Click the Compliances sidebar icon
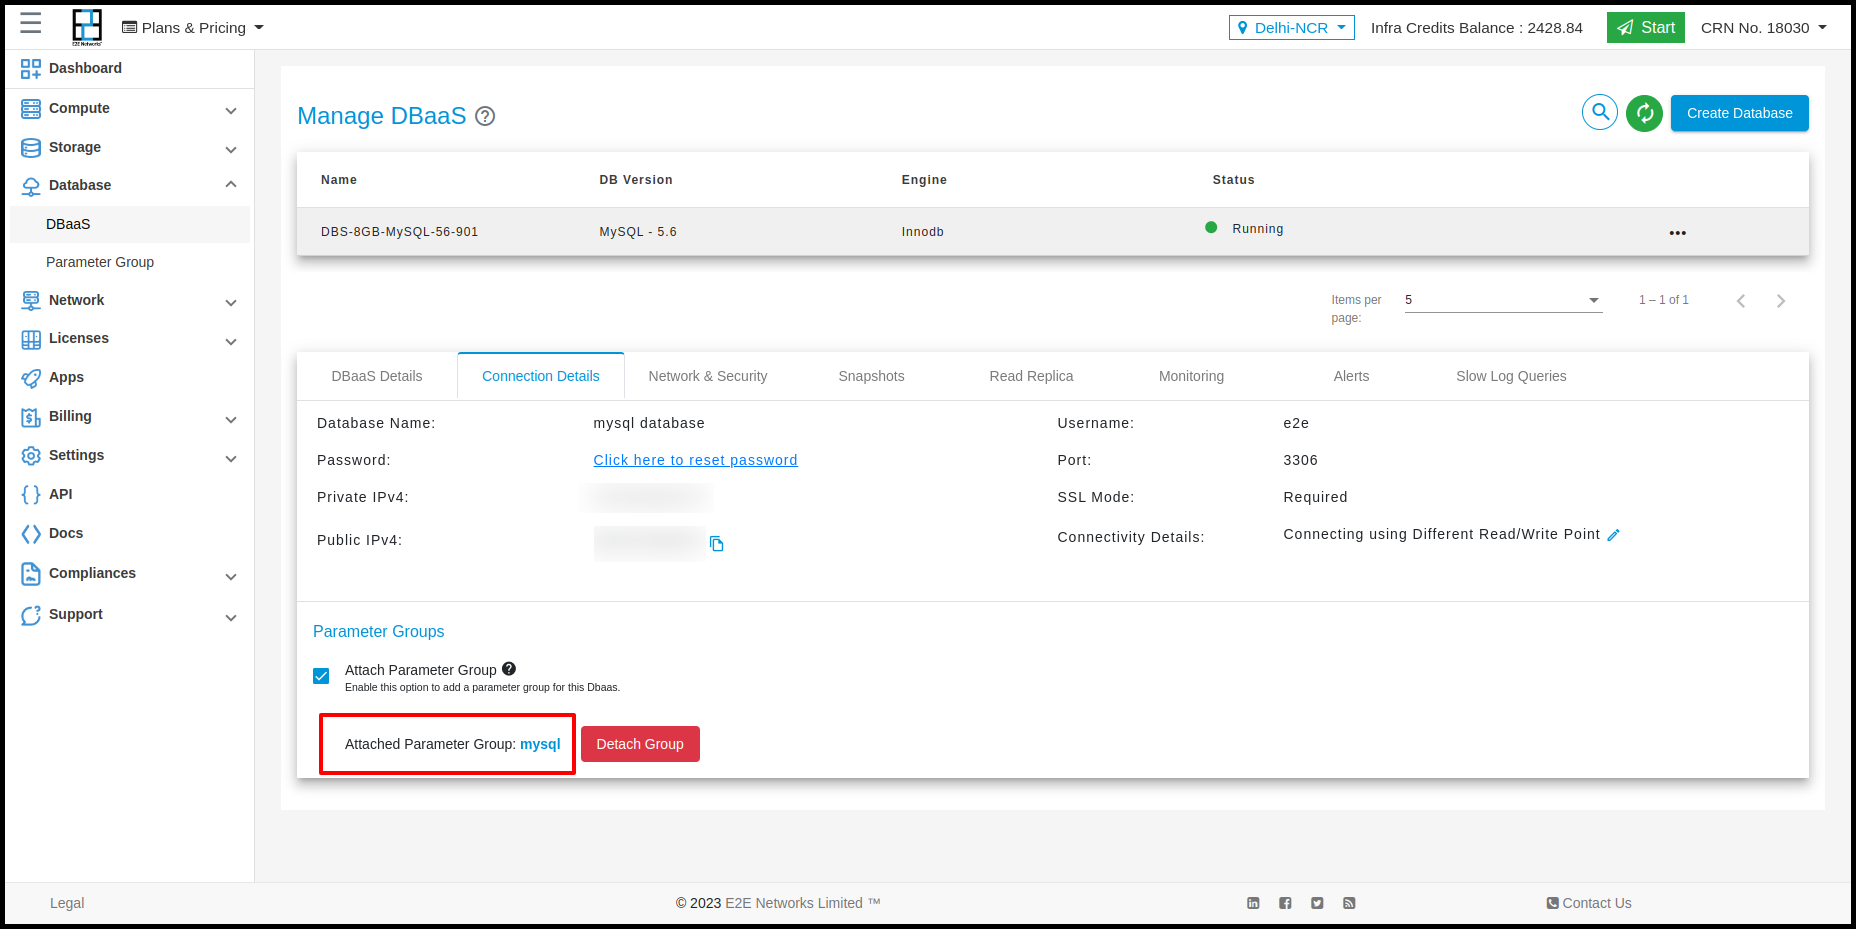The width and height of the screenshot is (1856, 929). (31, 573)
